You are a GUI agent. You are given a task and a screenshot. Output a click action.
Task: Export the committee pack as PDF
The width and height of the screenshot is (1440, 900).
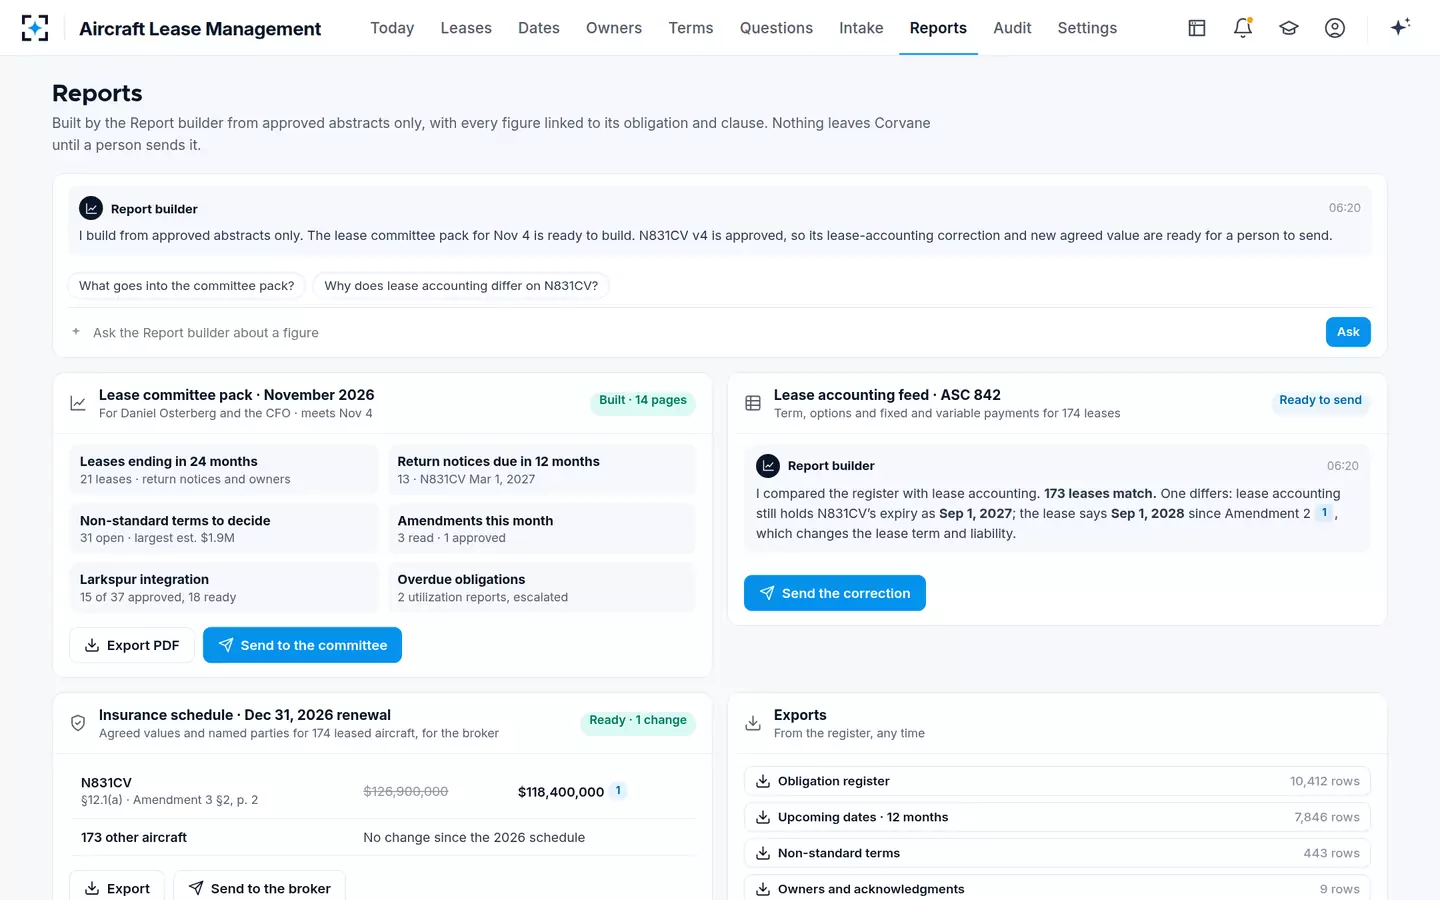point(132,645)
